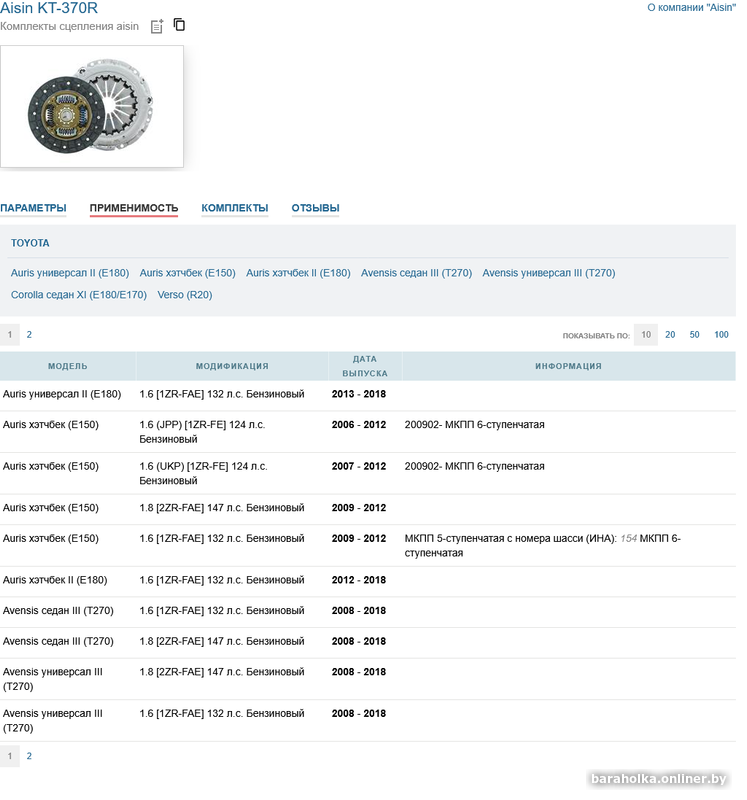Show 10 rows per page

click(646, 335)
